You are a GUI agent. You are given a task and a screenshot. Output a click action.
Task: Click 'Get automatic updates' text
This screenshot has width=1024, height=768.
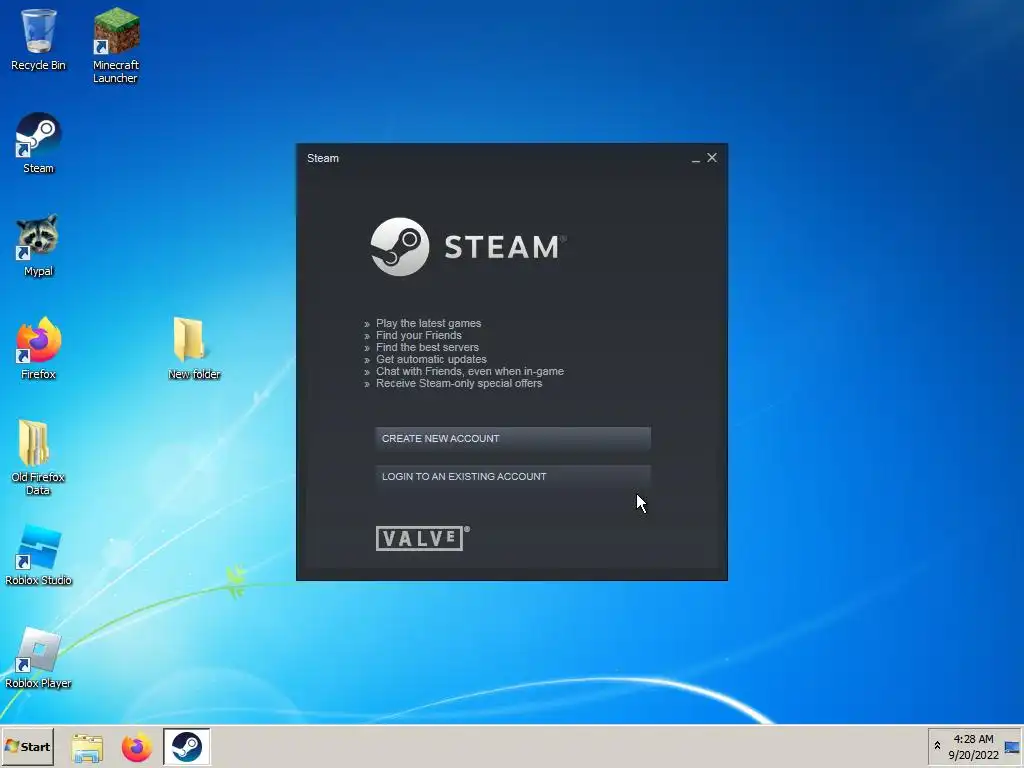[x=431, y=359]
